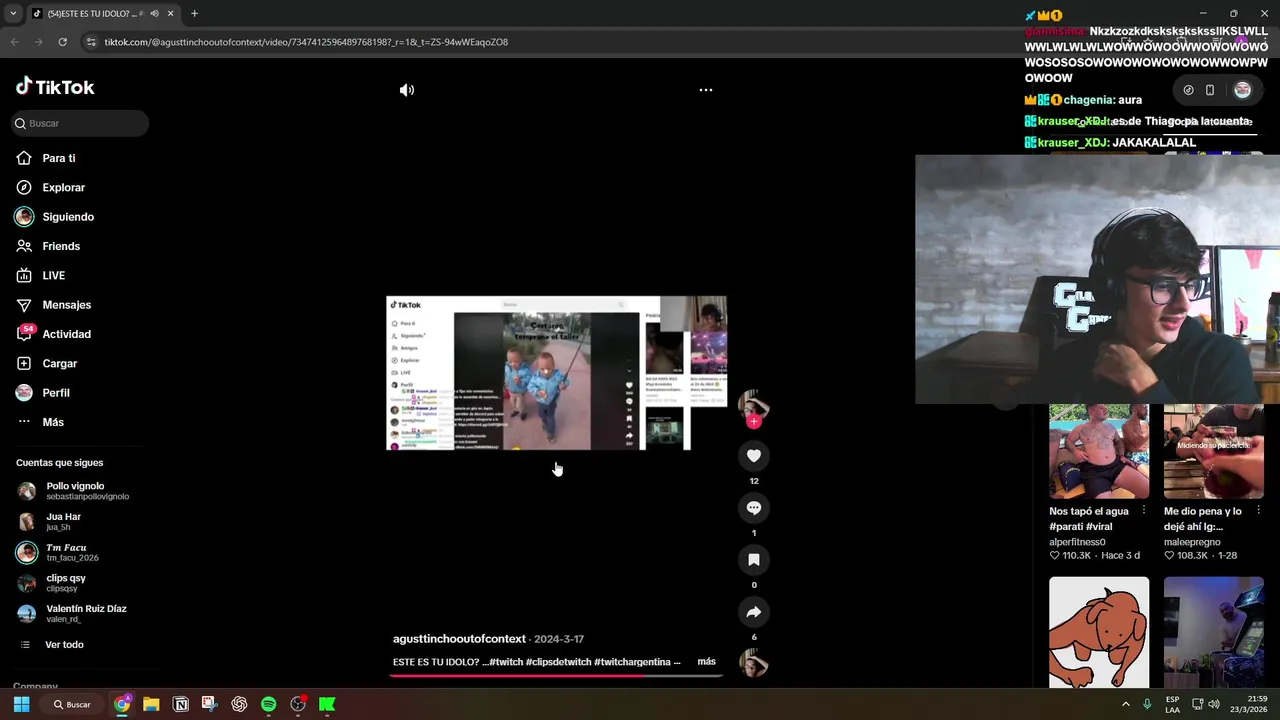Click the sound disc avatar at bottom

754,662
